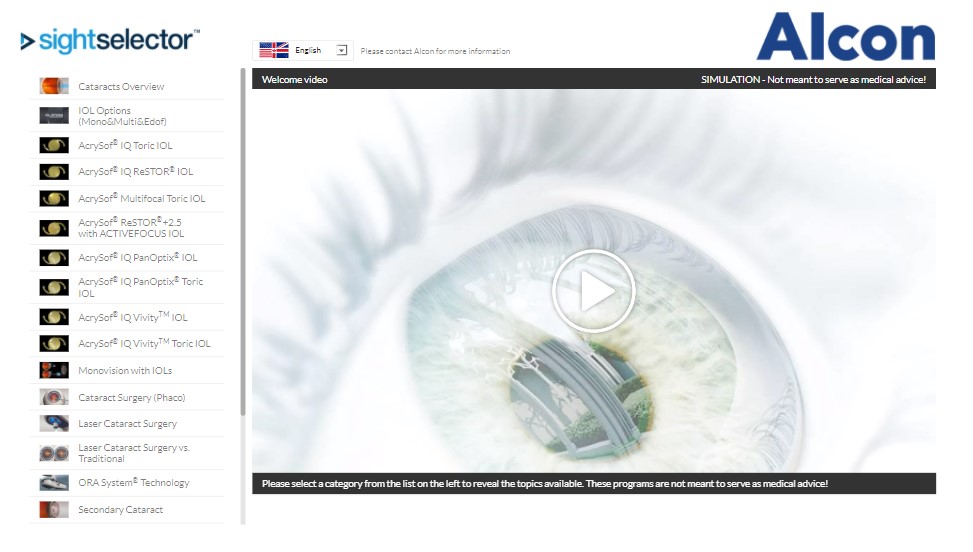Play the Welcome video
The height and width of the screenshot is (552, 973).
click(593, 291)
